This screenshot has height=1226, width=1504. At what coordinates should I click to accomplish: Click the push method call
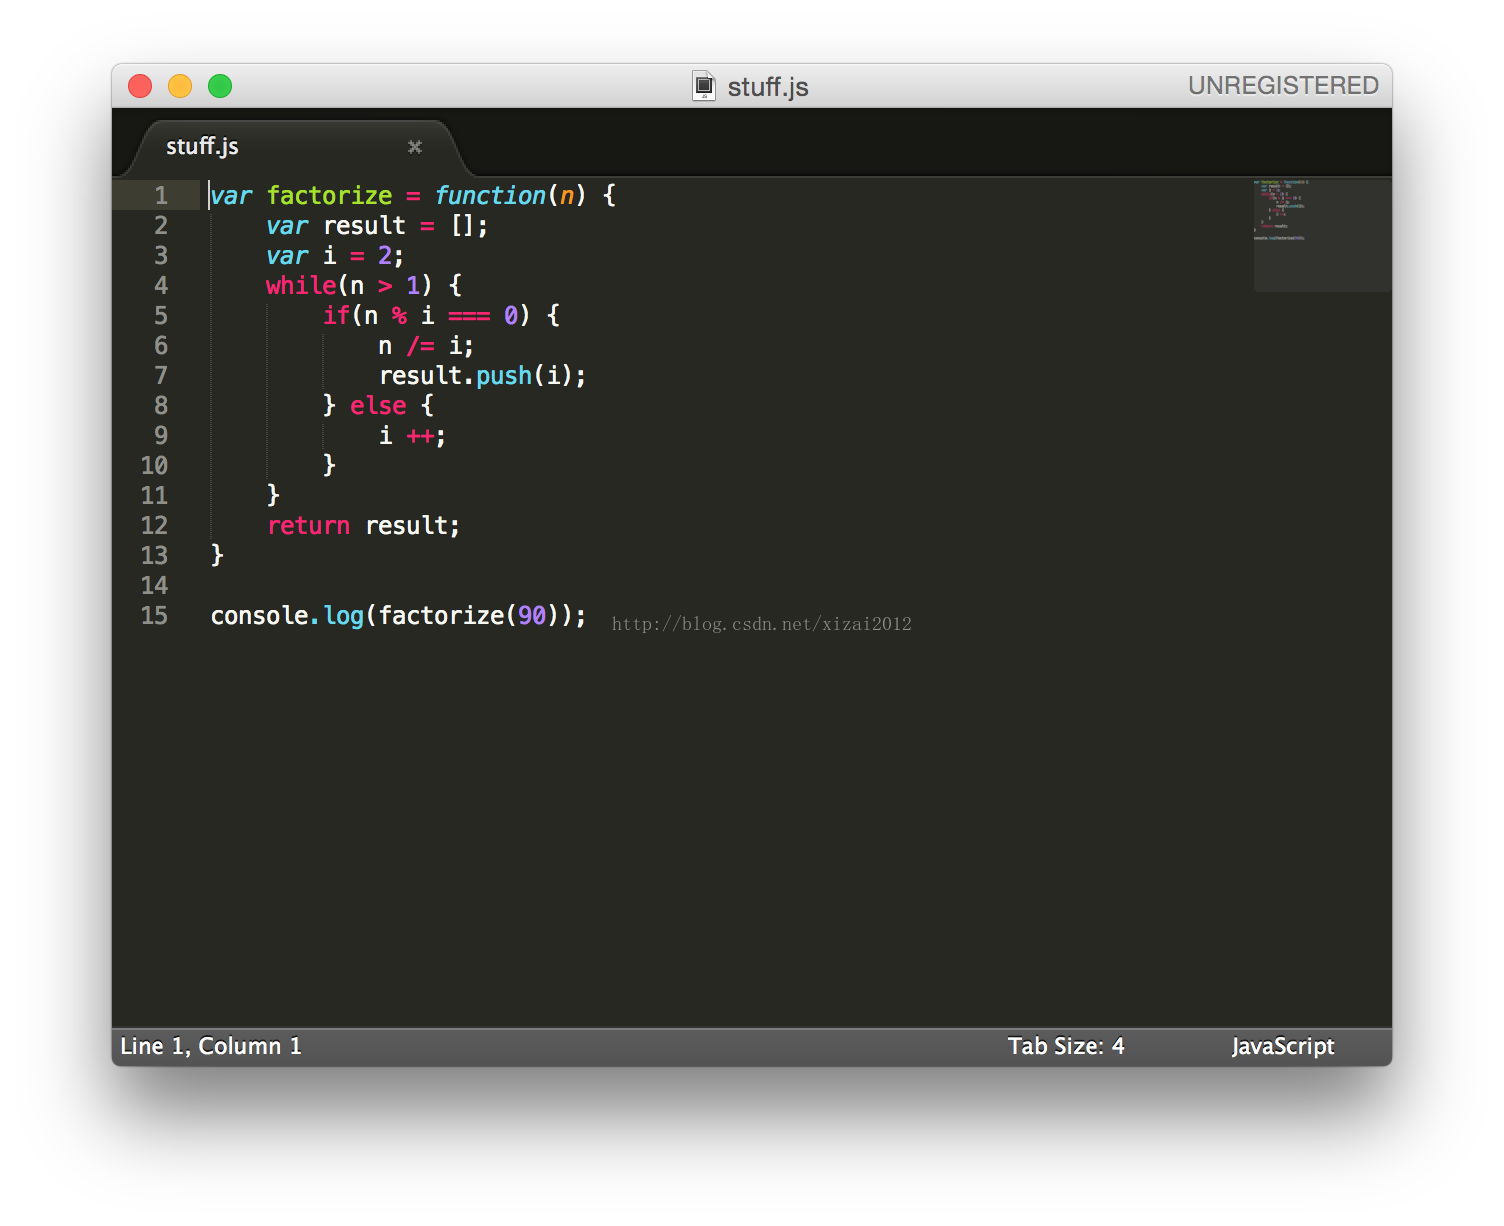pos(504,375)
